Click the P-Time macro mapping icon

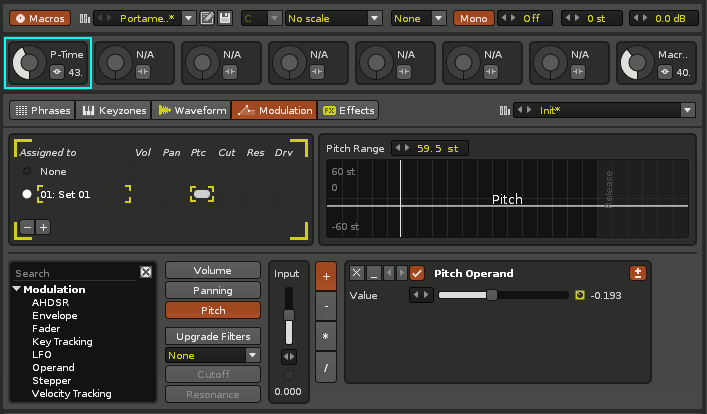(57, 72)
